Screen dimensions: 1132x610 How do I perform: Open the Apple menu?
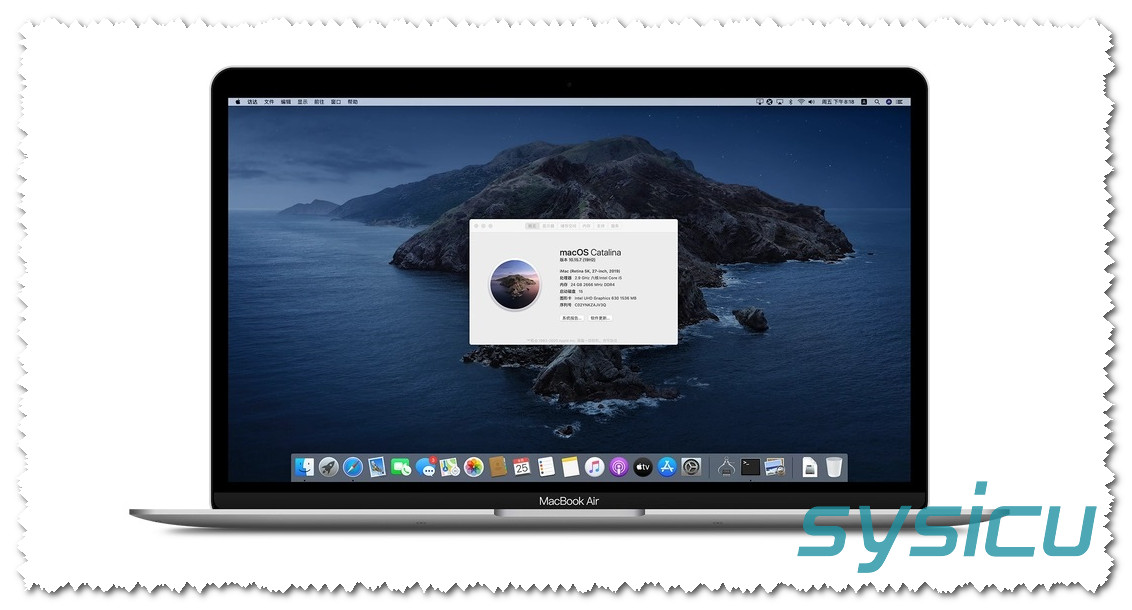pyautogui.click(x=237, y=102)
